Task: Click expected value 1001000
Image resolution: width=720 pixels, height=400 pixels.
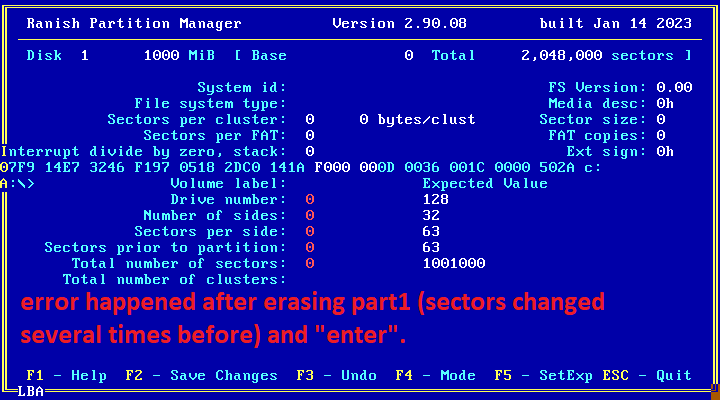Action: click(454, 264)
